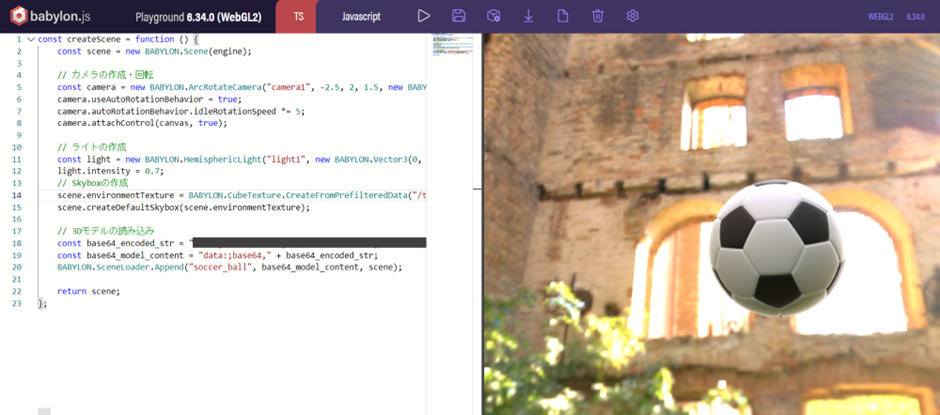Clear the code with the trash icon
940x415 pixels.
pos(598,16)
